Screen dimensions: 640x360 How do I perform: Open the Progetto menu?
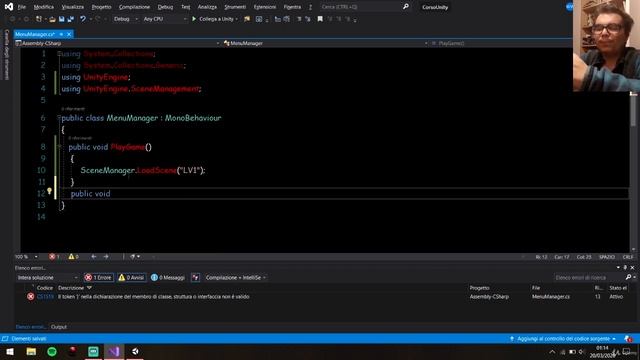tap(101, 7)
